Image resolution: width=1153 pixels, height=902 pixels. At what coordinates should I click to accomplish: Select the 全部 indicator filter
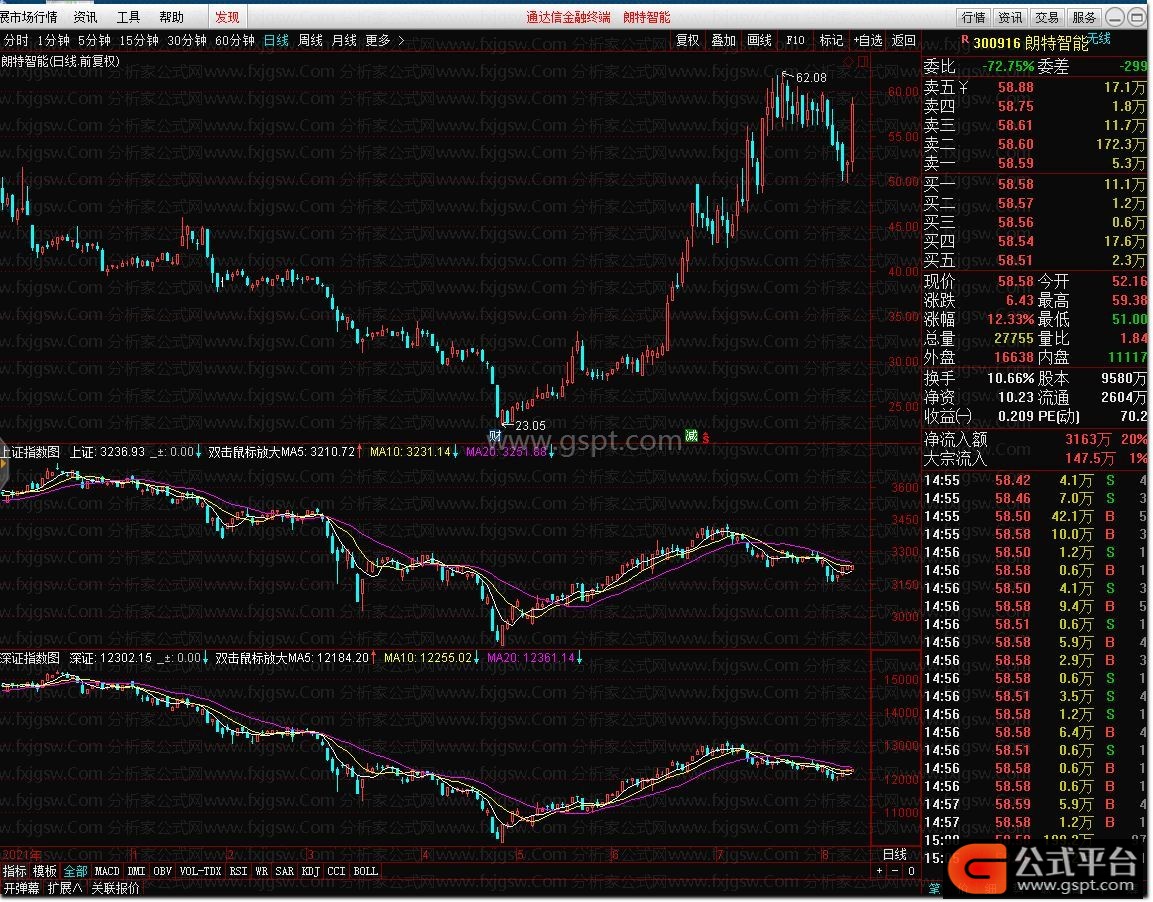coord(75,871)
